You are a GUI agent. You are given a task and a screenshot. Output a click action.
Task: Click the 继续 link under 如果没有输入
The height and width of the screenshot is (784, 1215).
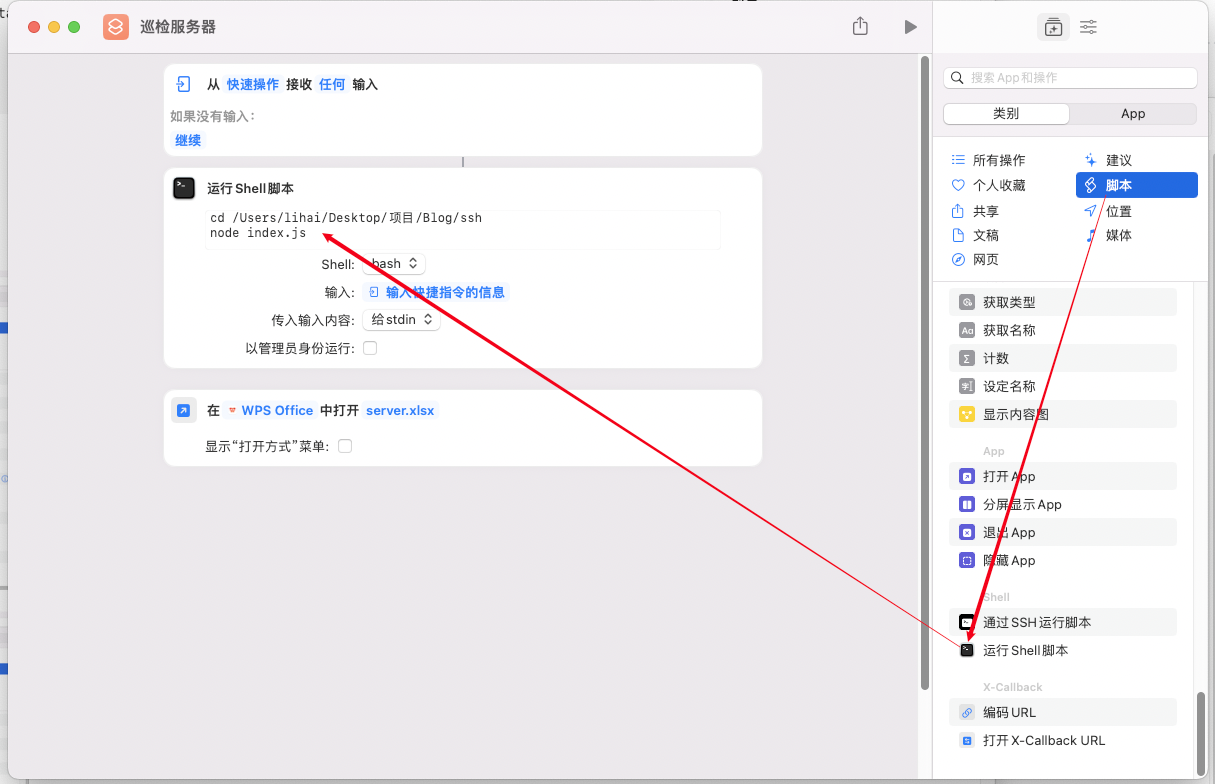188,140
